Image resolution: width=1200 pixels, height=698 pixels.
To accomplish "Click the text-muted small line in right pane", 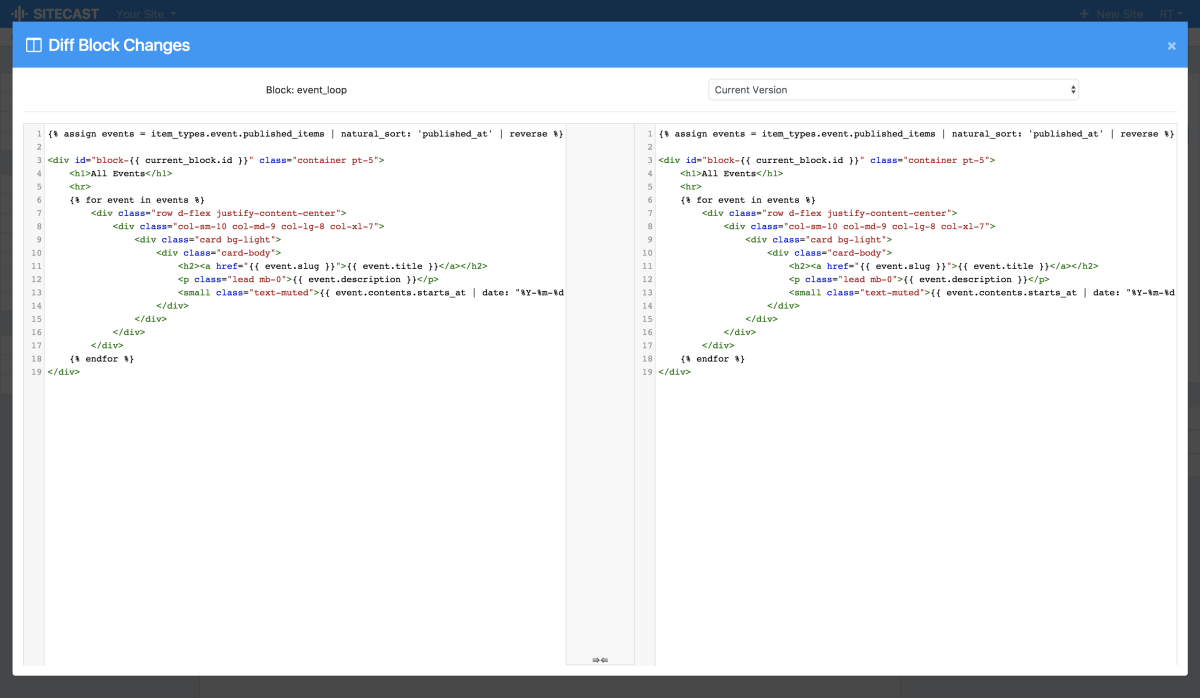I will point(982,292).
